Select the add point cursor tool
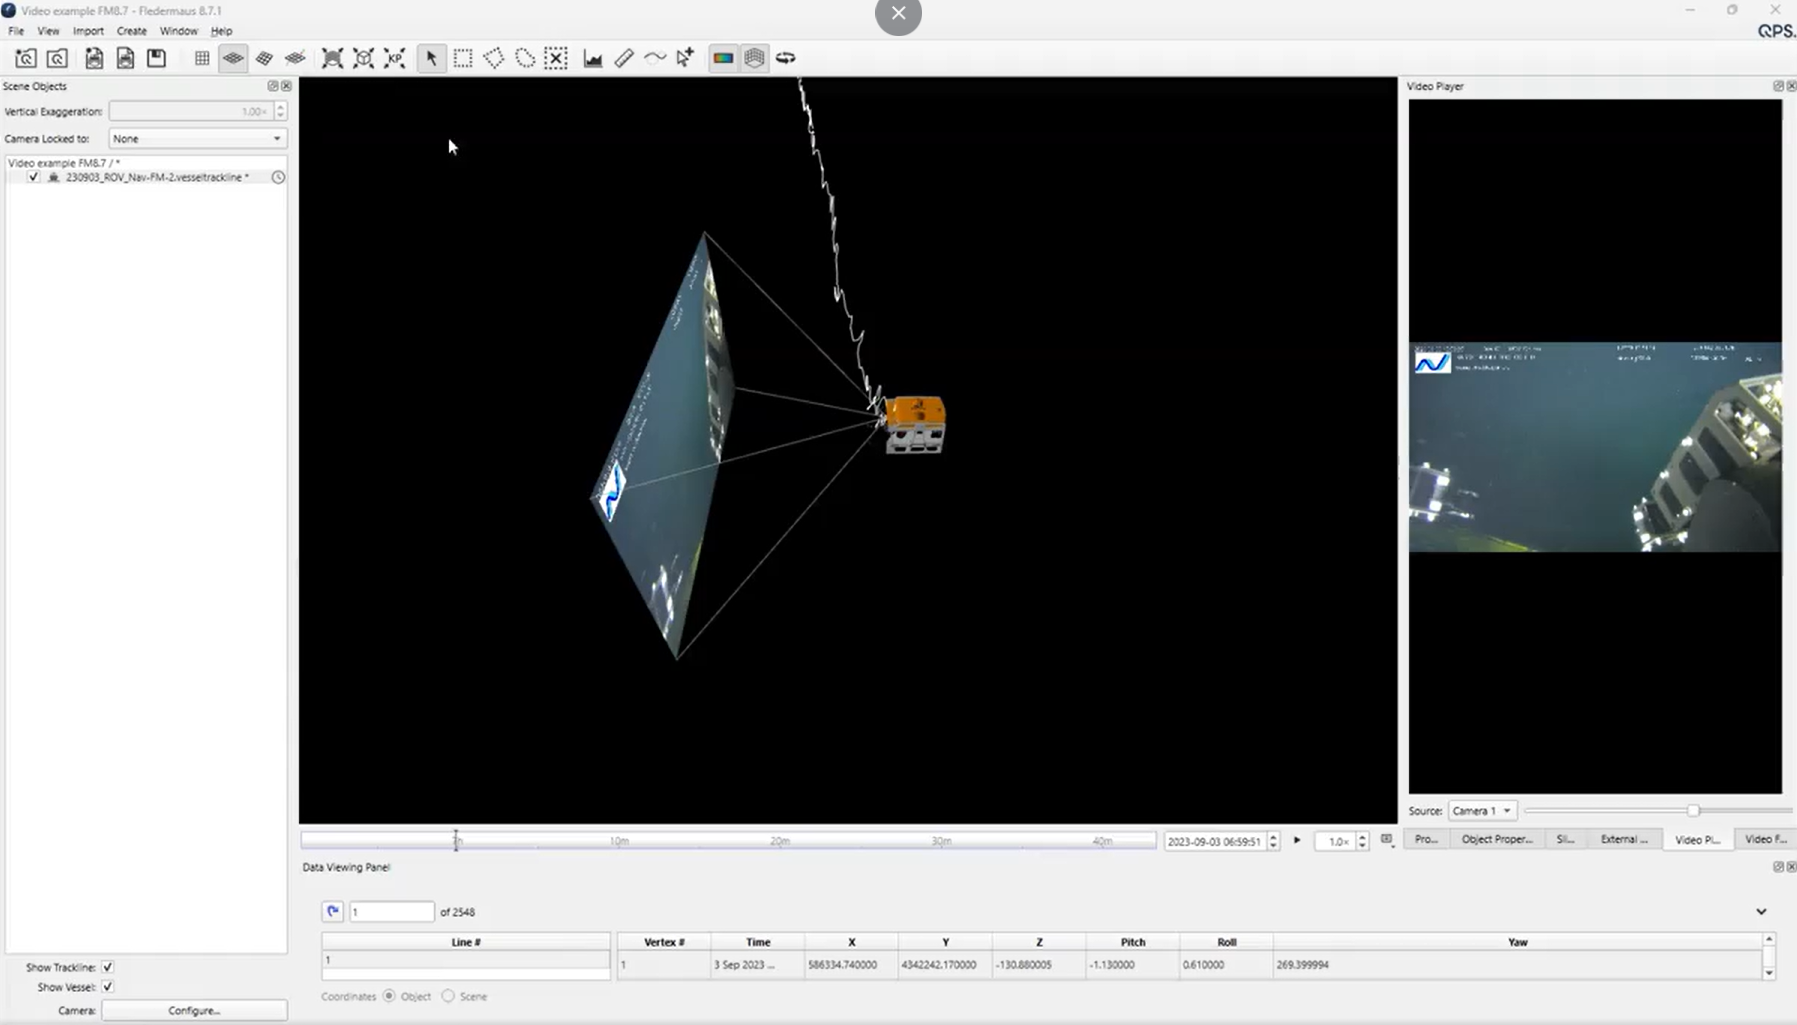 click(686, 58)
